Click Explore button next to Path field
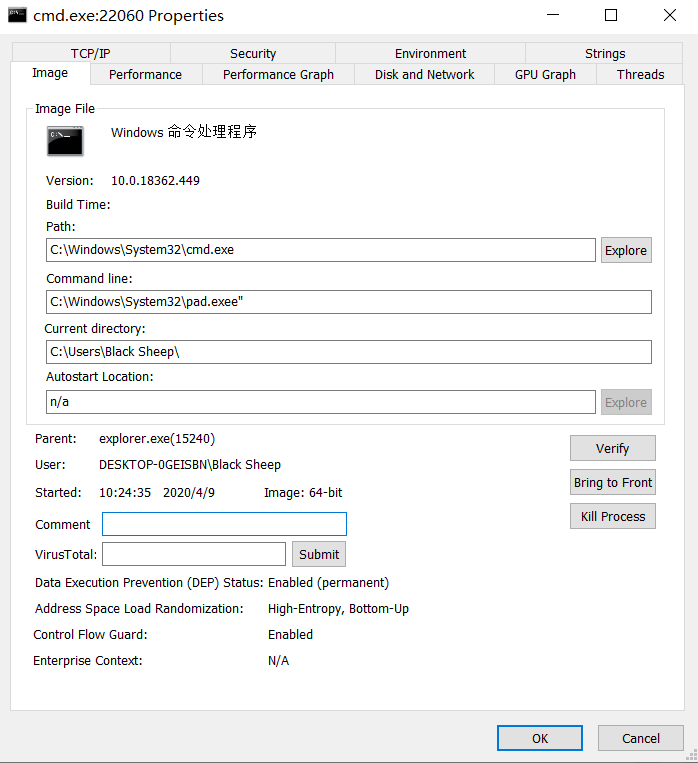The height and width of the screenshot is (763, 698). click(x=626, y=250)
